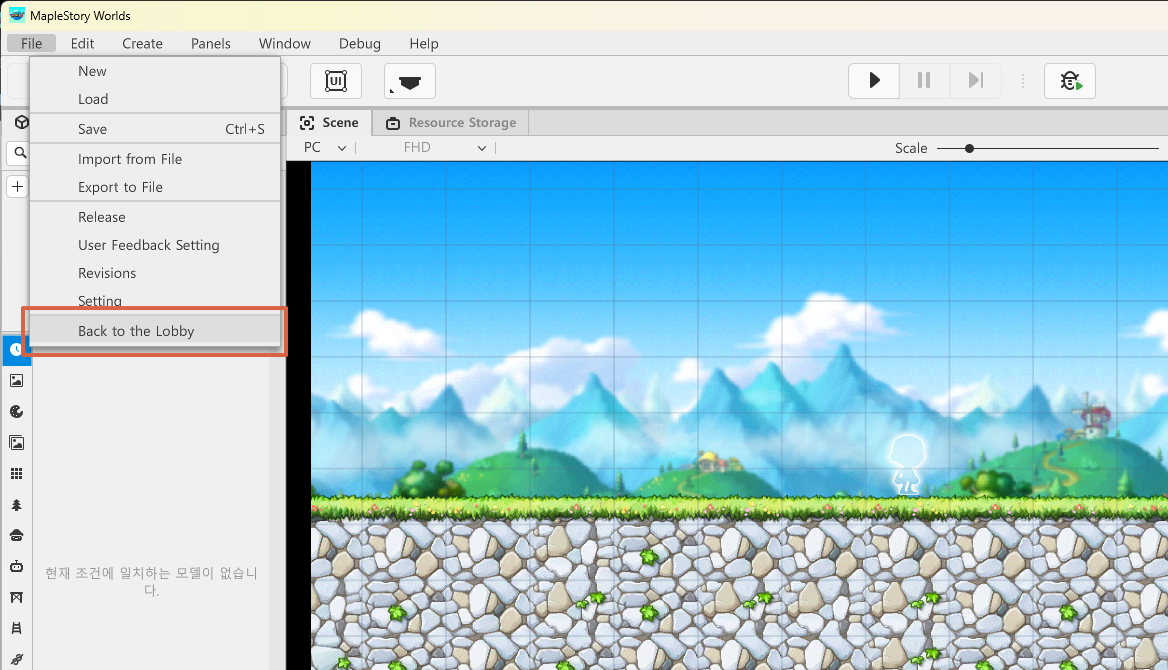Click the toolbar vertical dots handle
Screen dimensions: 1168x670
tap(1023, 80)
